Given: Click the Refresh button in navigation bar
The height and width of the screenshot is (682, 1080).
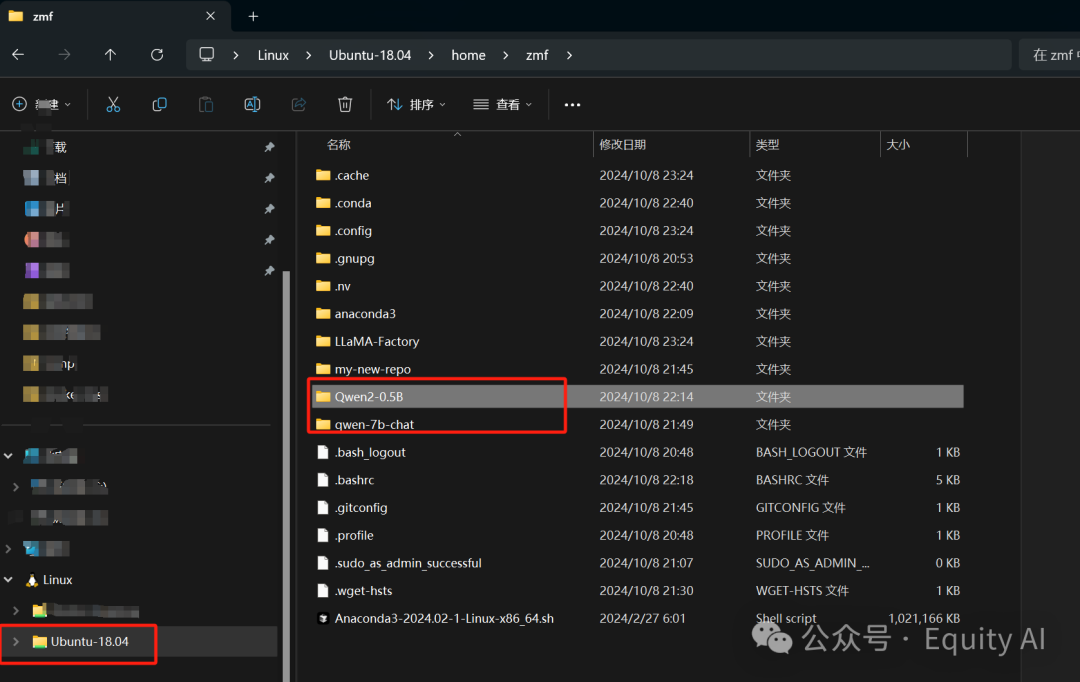Looking at the screenshot, I should pyautogui.click(x=157, y=55).
